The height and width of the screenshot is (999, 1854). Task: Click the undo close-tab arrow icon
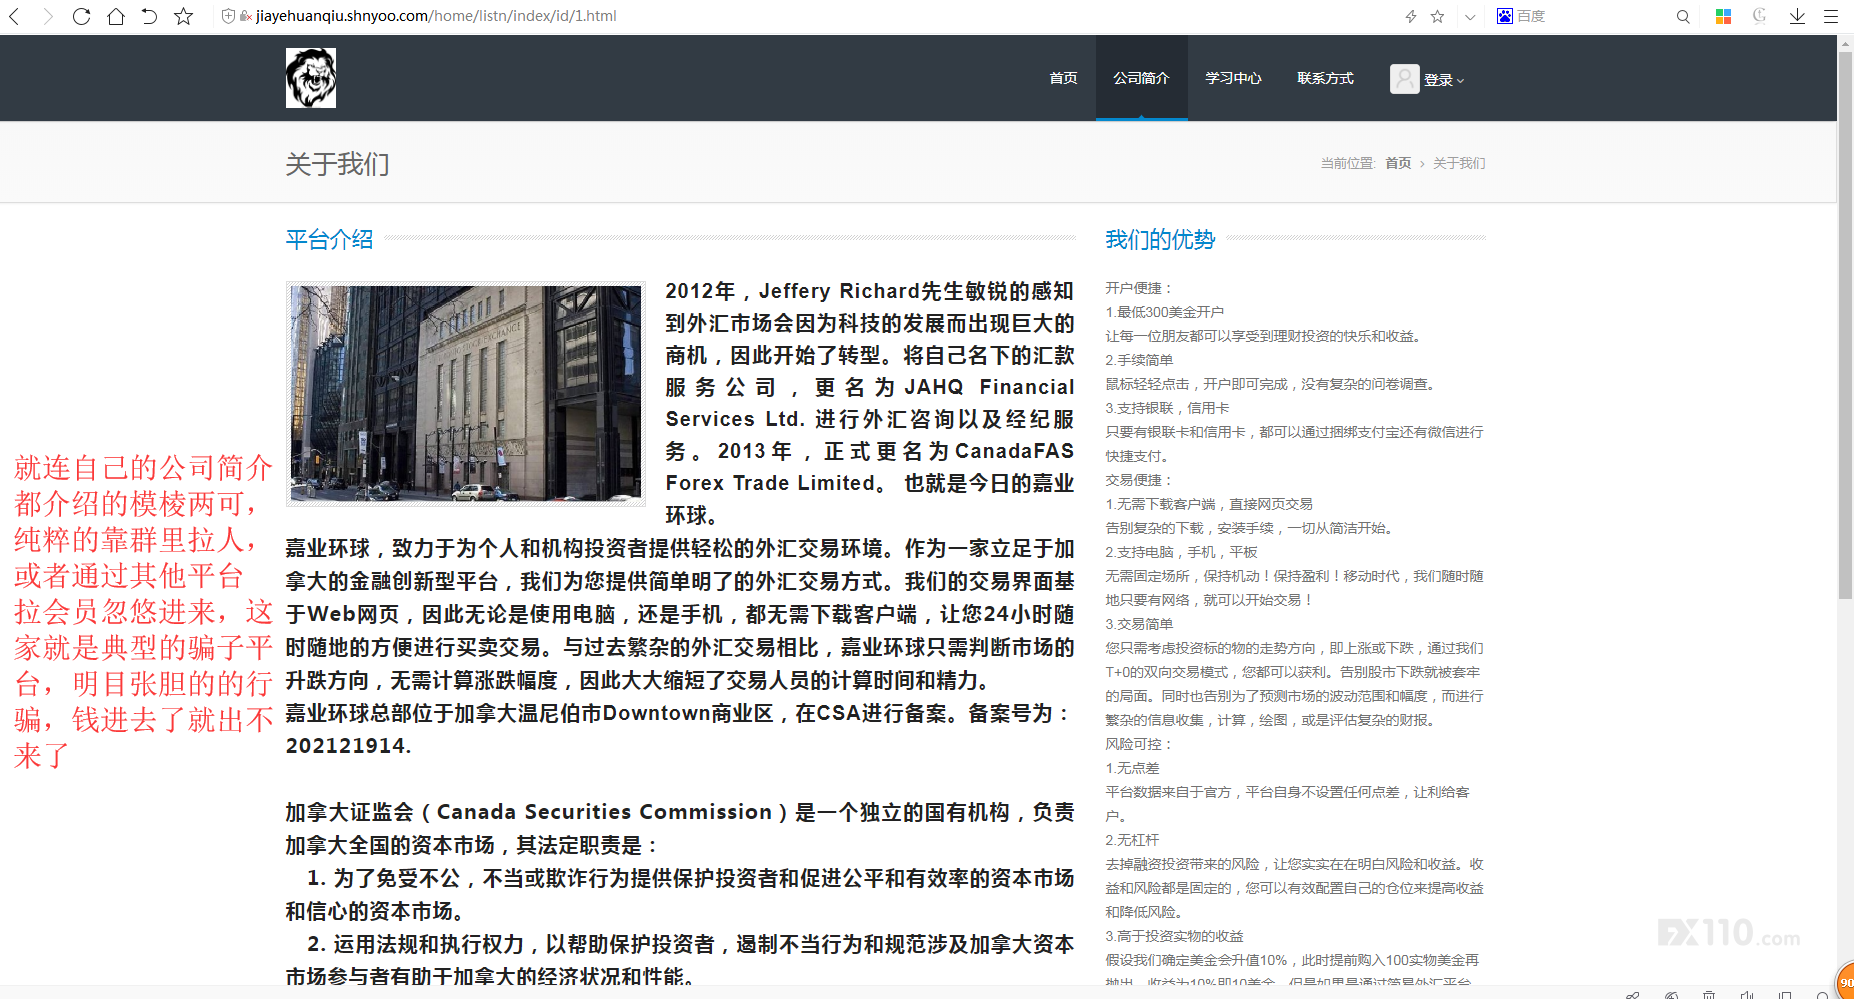(x=149, y=16)
